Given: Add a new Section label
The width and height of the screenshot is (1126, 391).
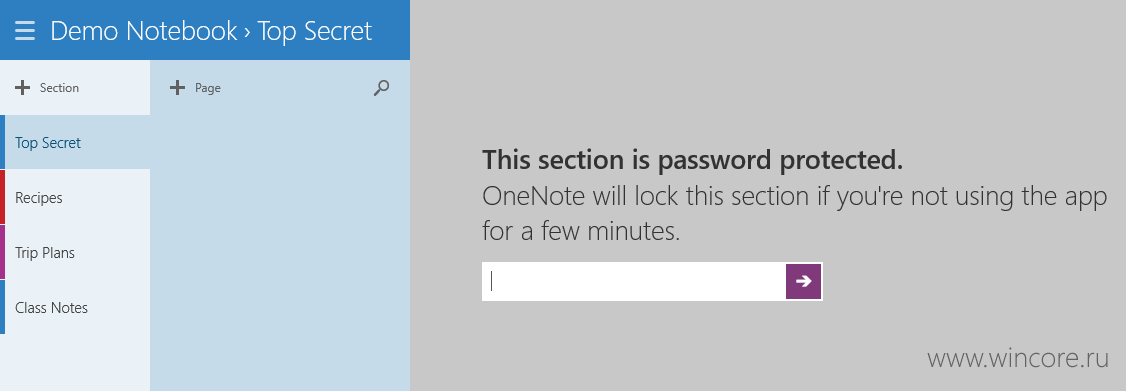Looking at the screenshot, I should 59,88.
